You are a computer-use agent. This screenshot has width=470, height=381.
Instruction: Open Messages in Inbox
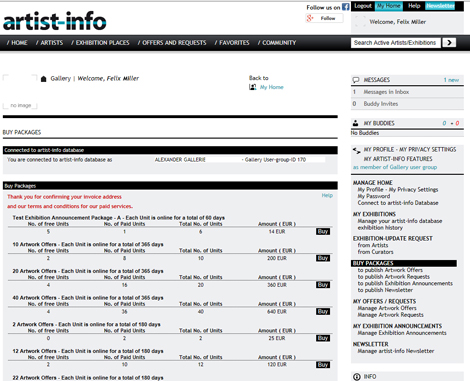386,92
